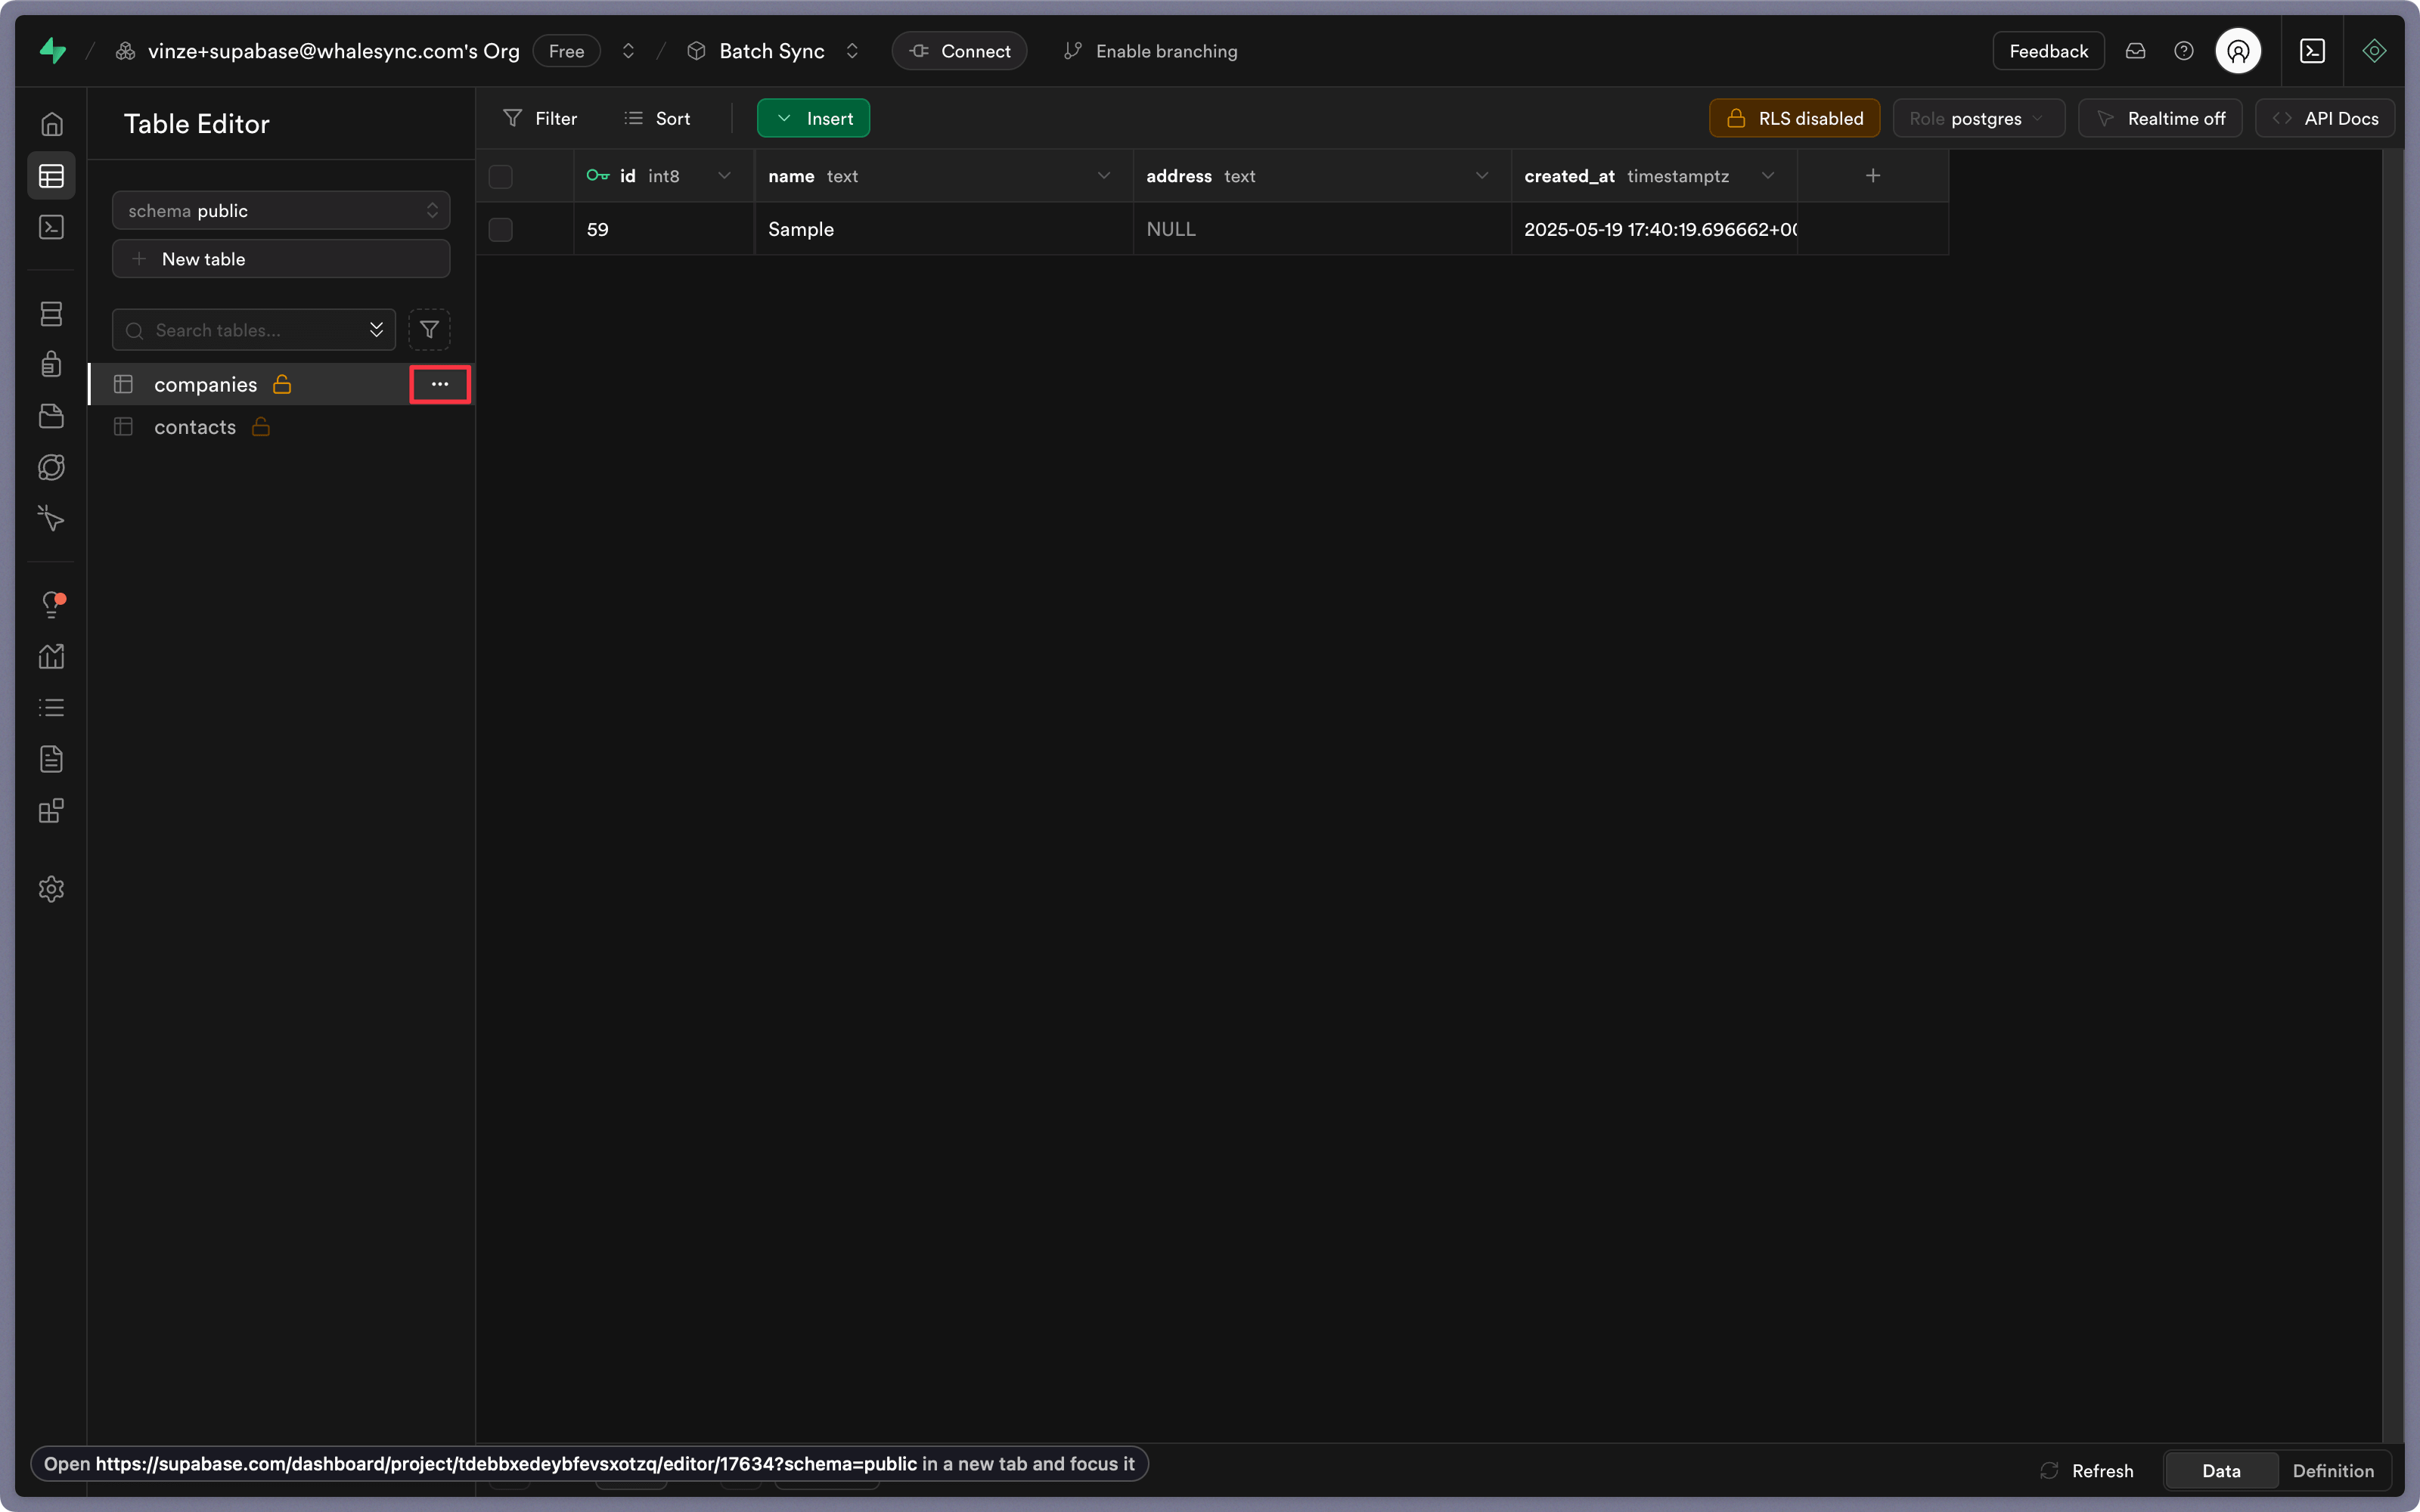Select the Table Editor sidebar icon
The width and height of the screenshot is (2420, 1512).
tap(51, 176)
